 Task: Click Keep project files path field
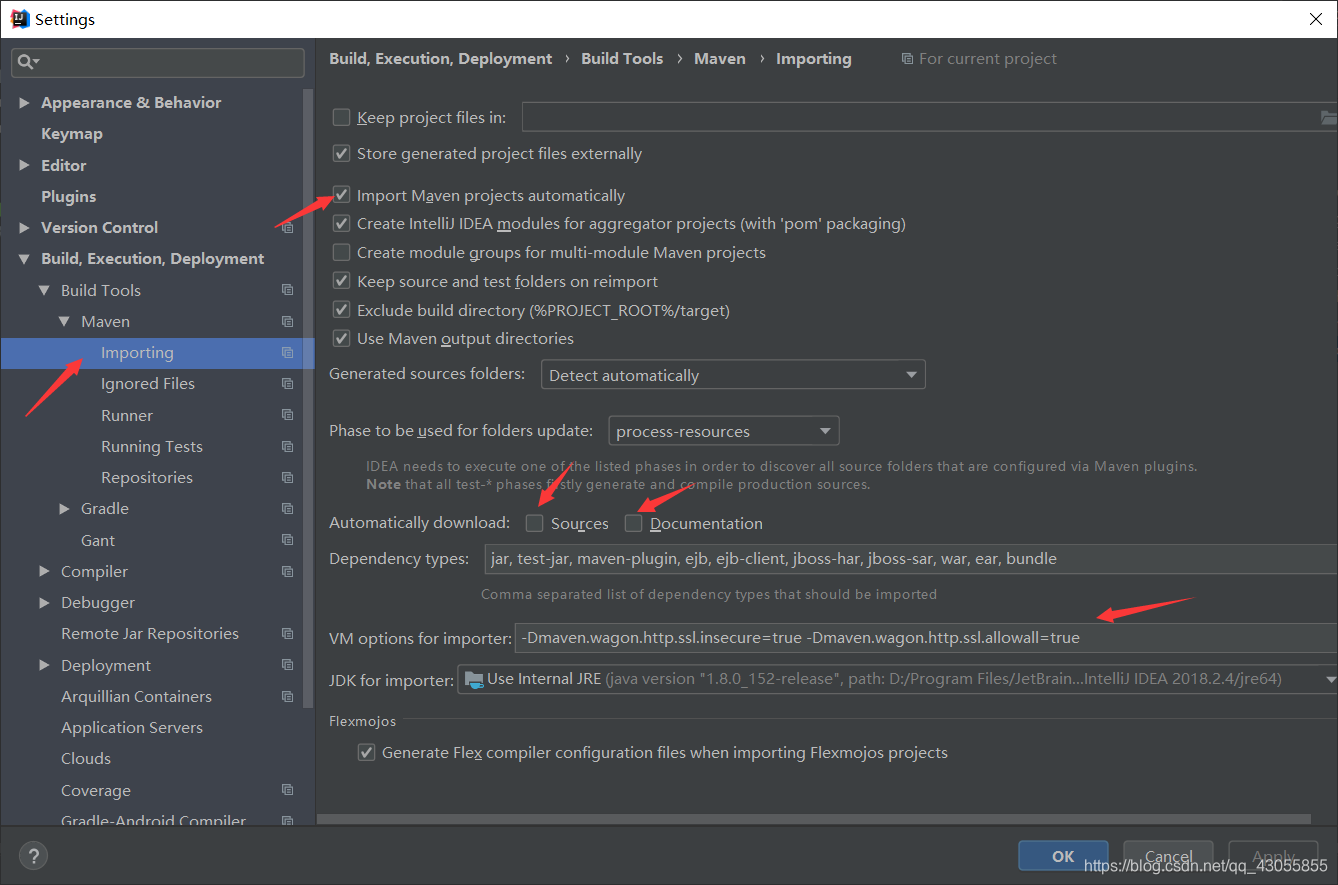tap(920, 117)
